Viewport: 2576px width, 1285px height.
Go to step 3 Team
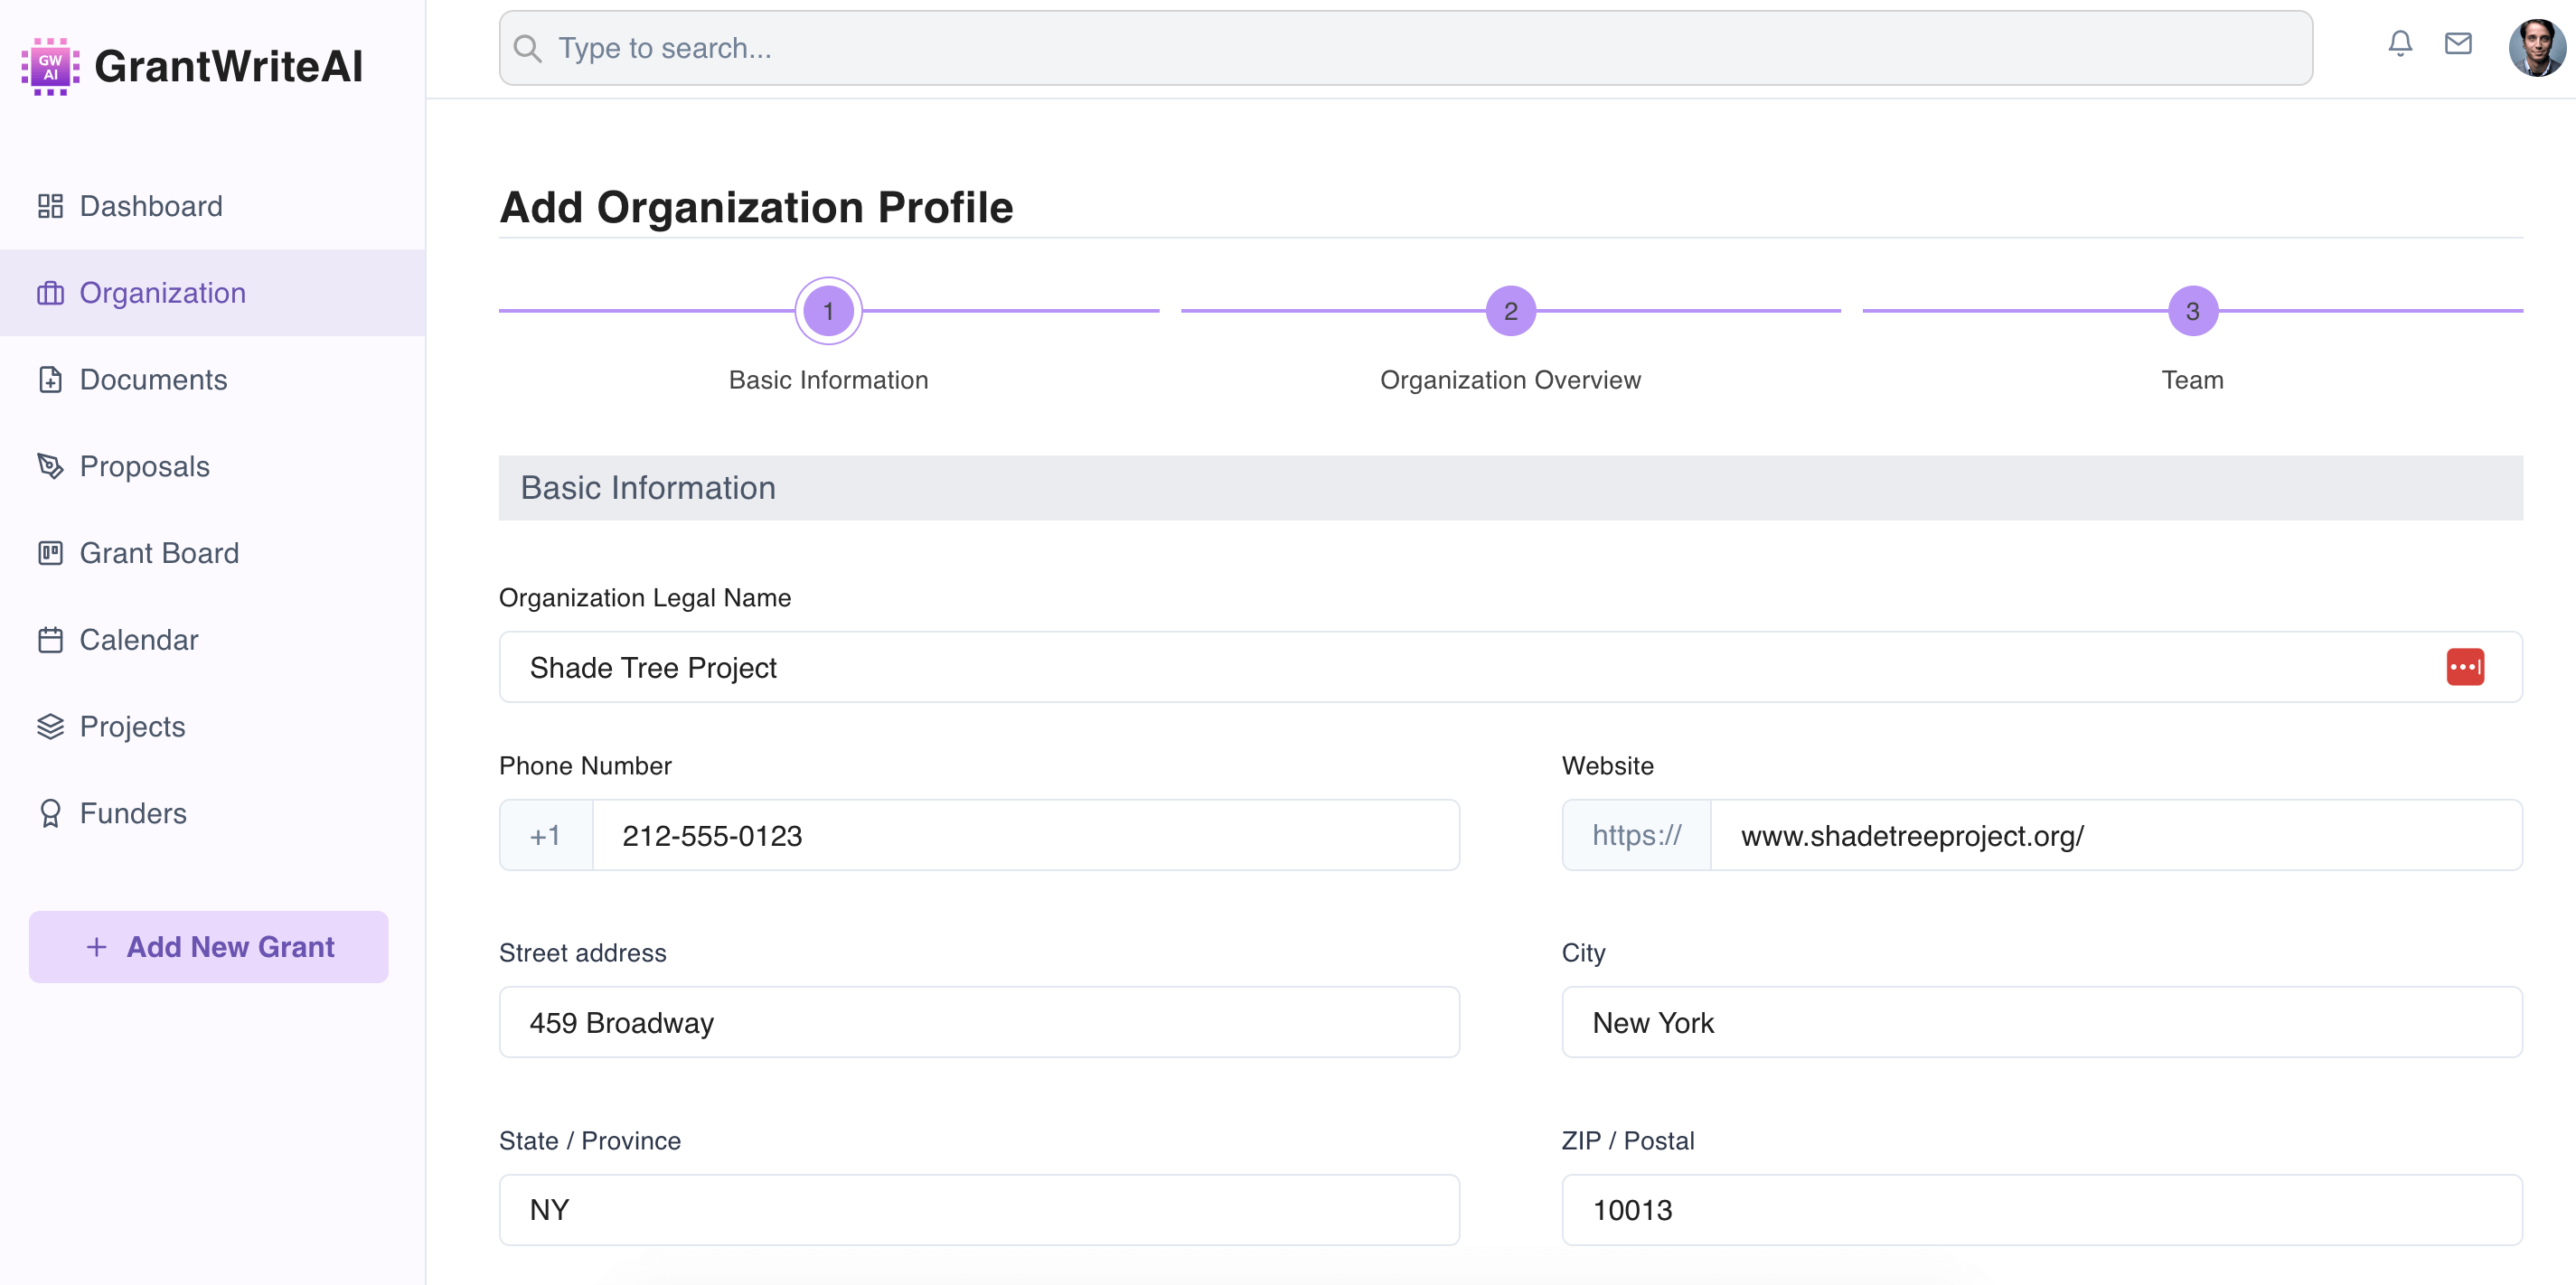pos(2192,311)
